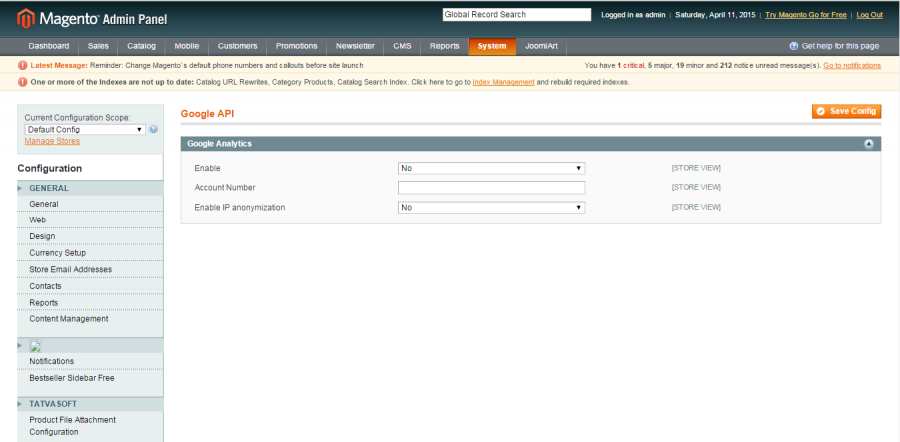The height and width of the screenshot is (442, 900).
Task: Click the Enable IP anonymization label
Action: click(240, 207)
